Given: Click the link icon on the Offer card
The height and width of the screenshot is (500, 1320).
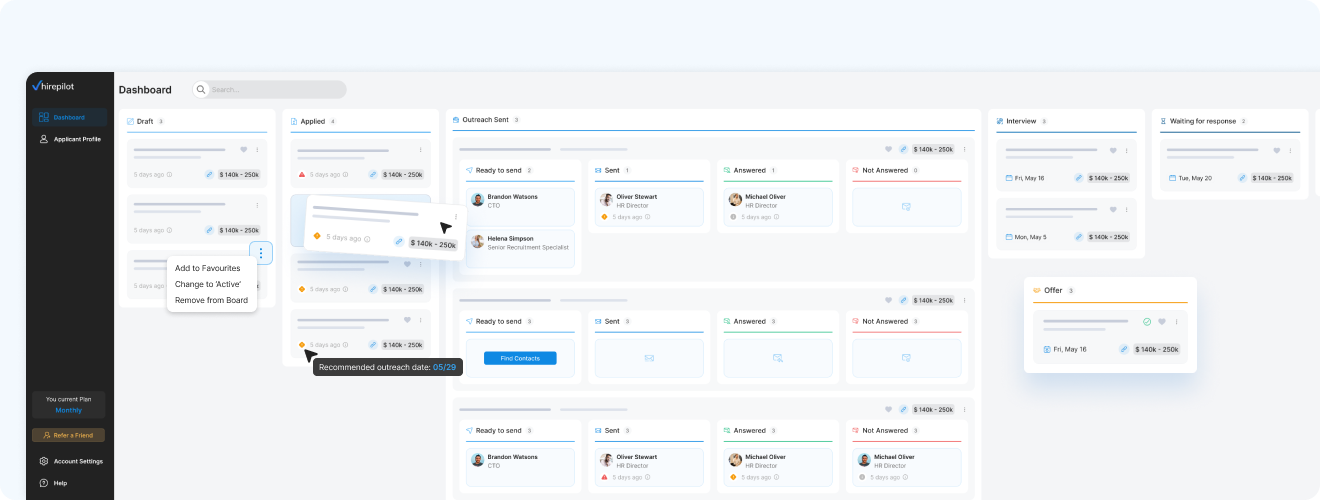Looking at the screenshot, I should (1124, 349).
